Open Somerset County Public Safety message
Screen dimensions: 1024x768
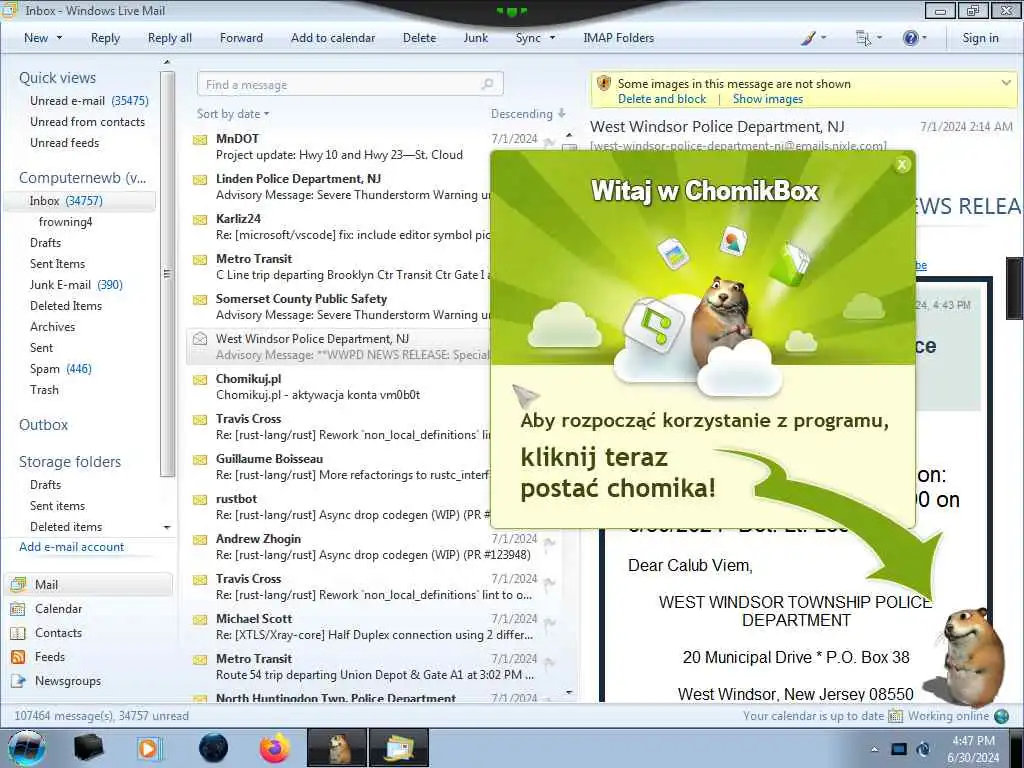[x=340, y=307]
